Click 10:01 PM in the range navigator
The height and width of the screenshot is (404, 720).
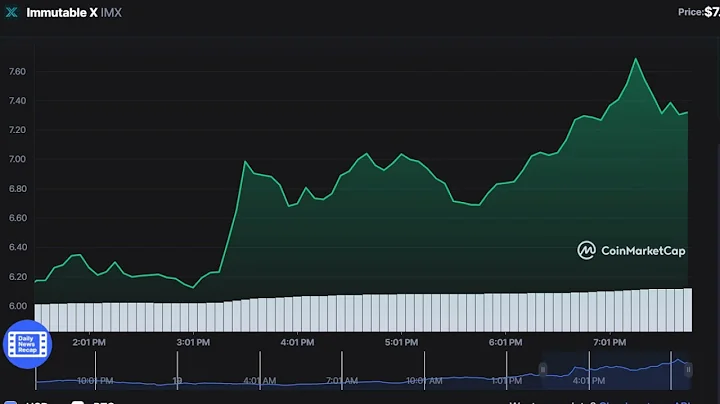tap(95, 381)
